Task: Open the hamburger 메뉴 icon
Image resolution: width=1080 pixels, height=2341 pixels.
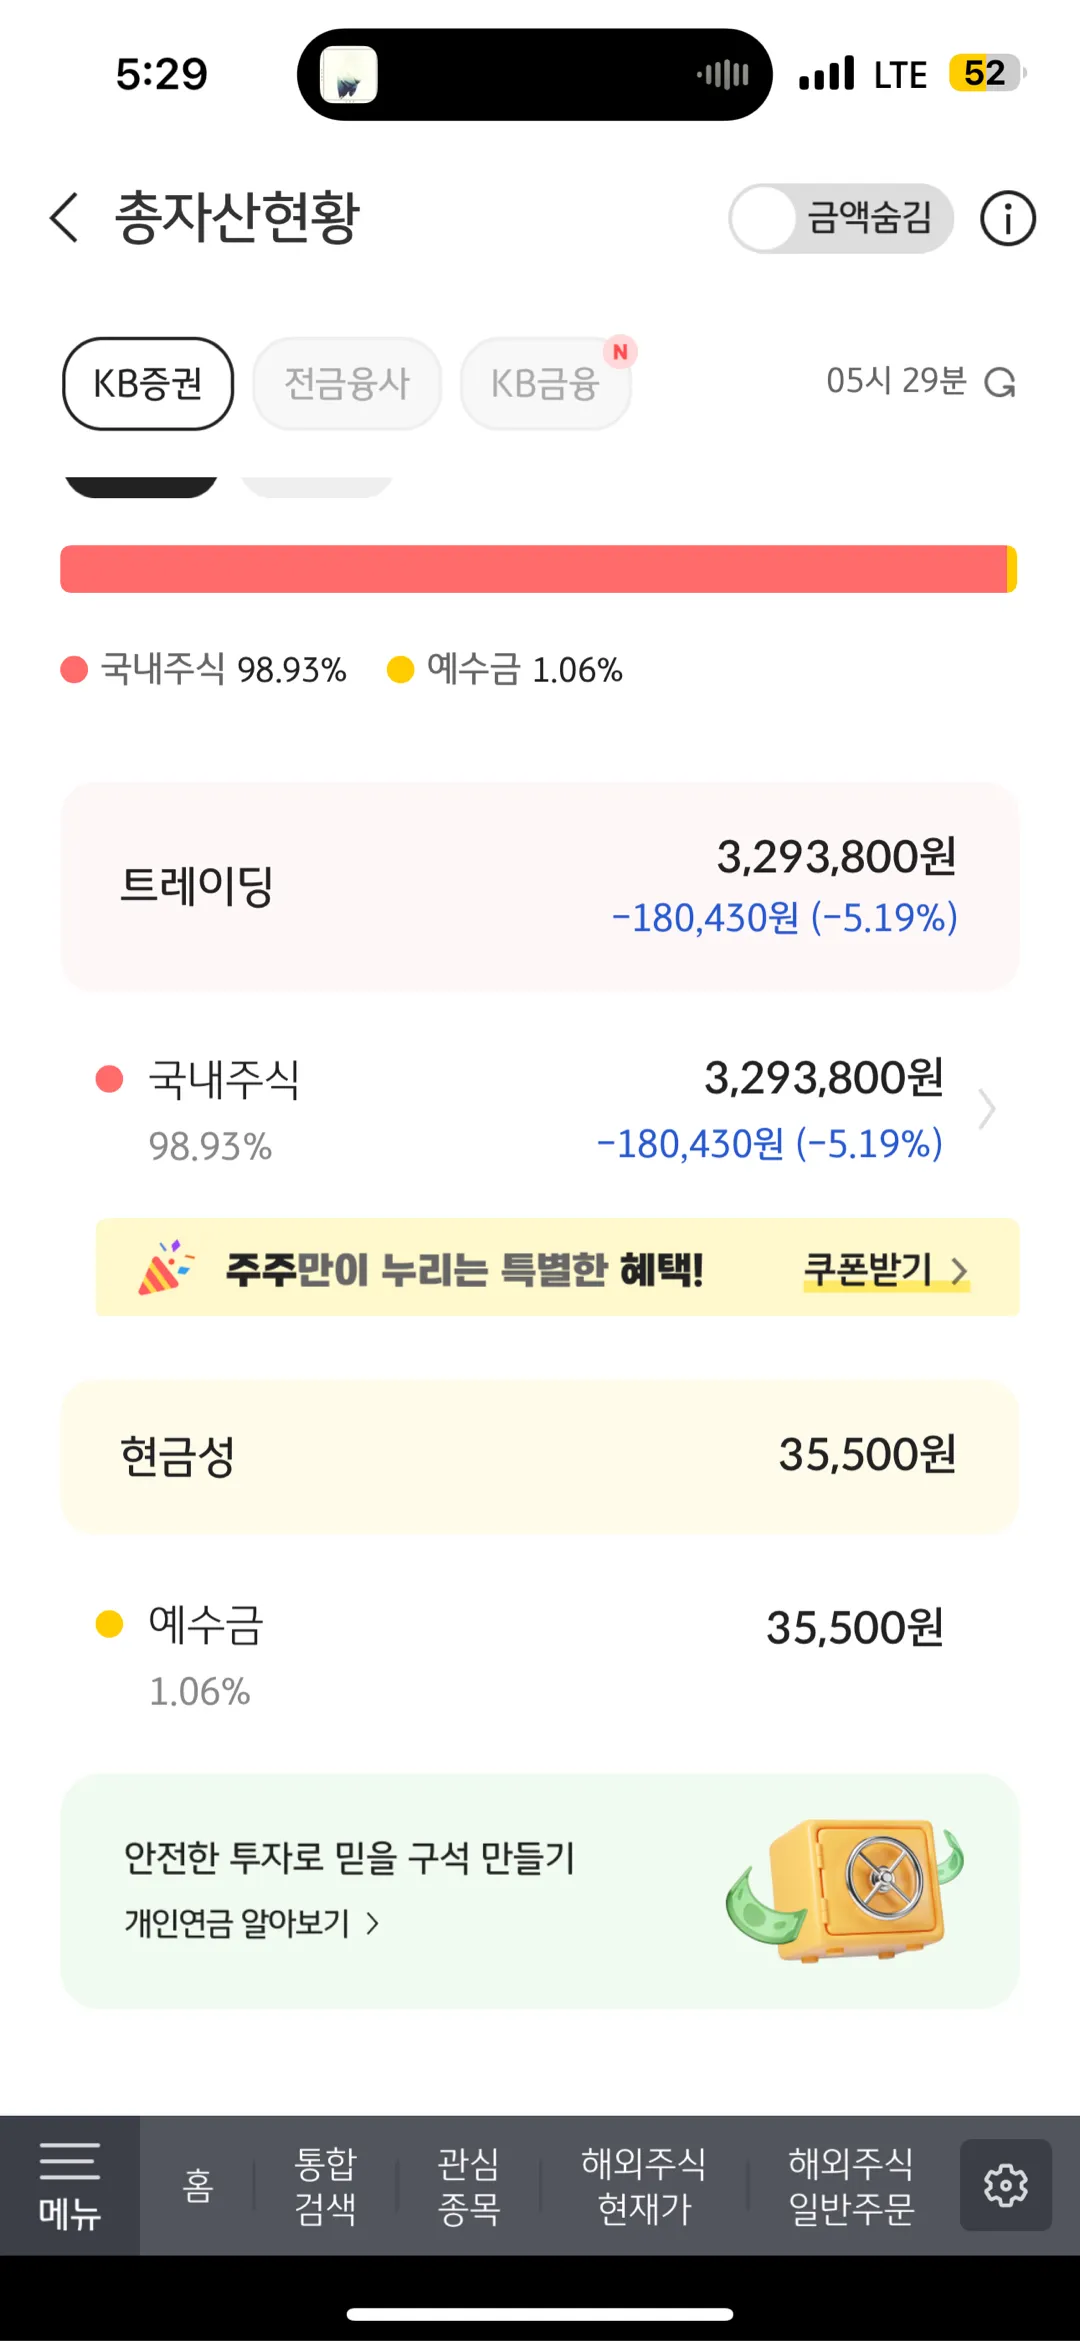Action: [69, 2185]
